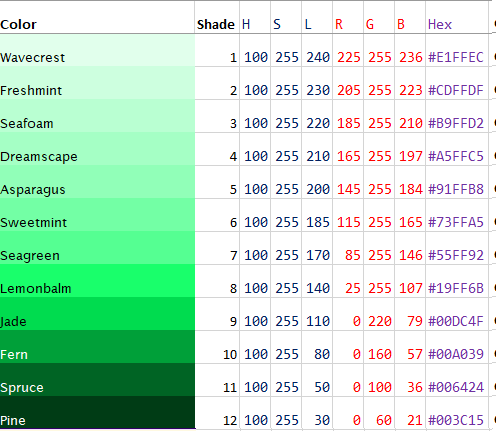Click the hex cell #006424 for Spruce

457,380
